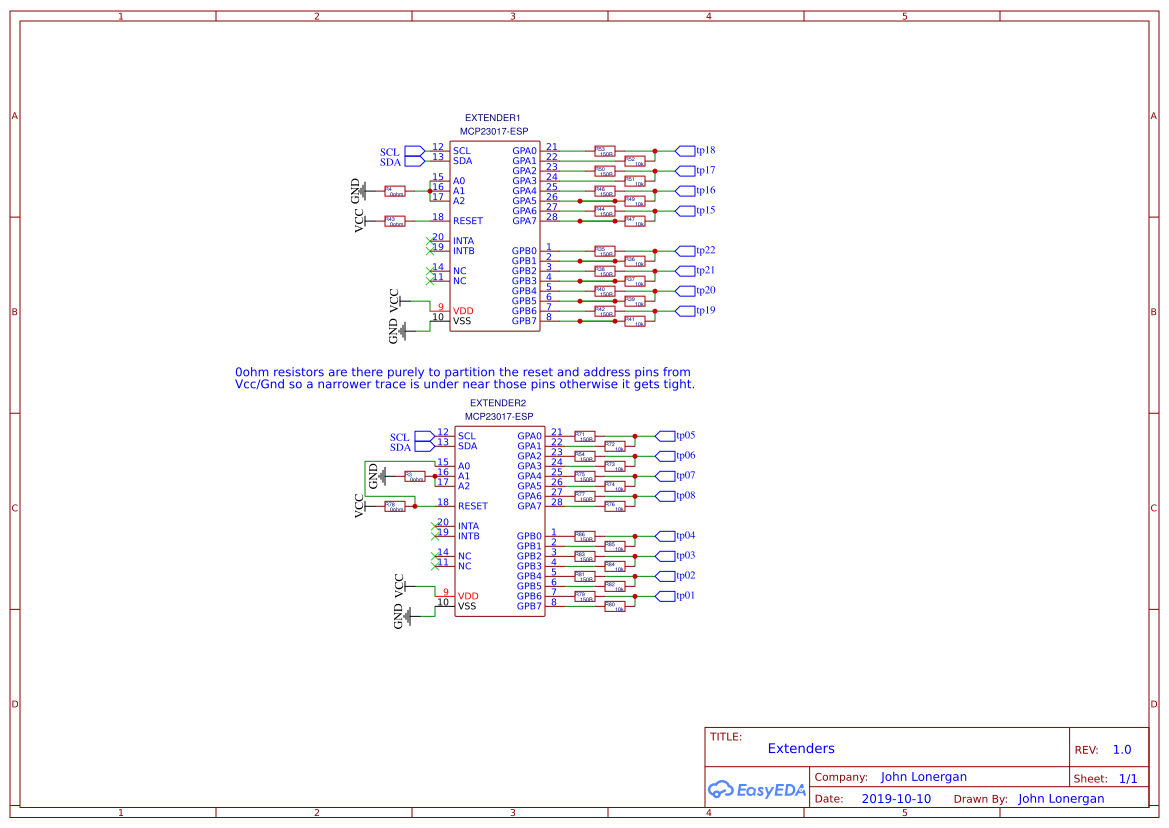Click the SCL port symbol on EXTENDER1

click(414, 151)
